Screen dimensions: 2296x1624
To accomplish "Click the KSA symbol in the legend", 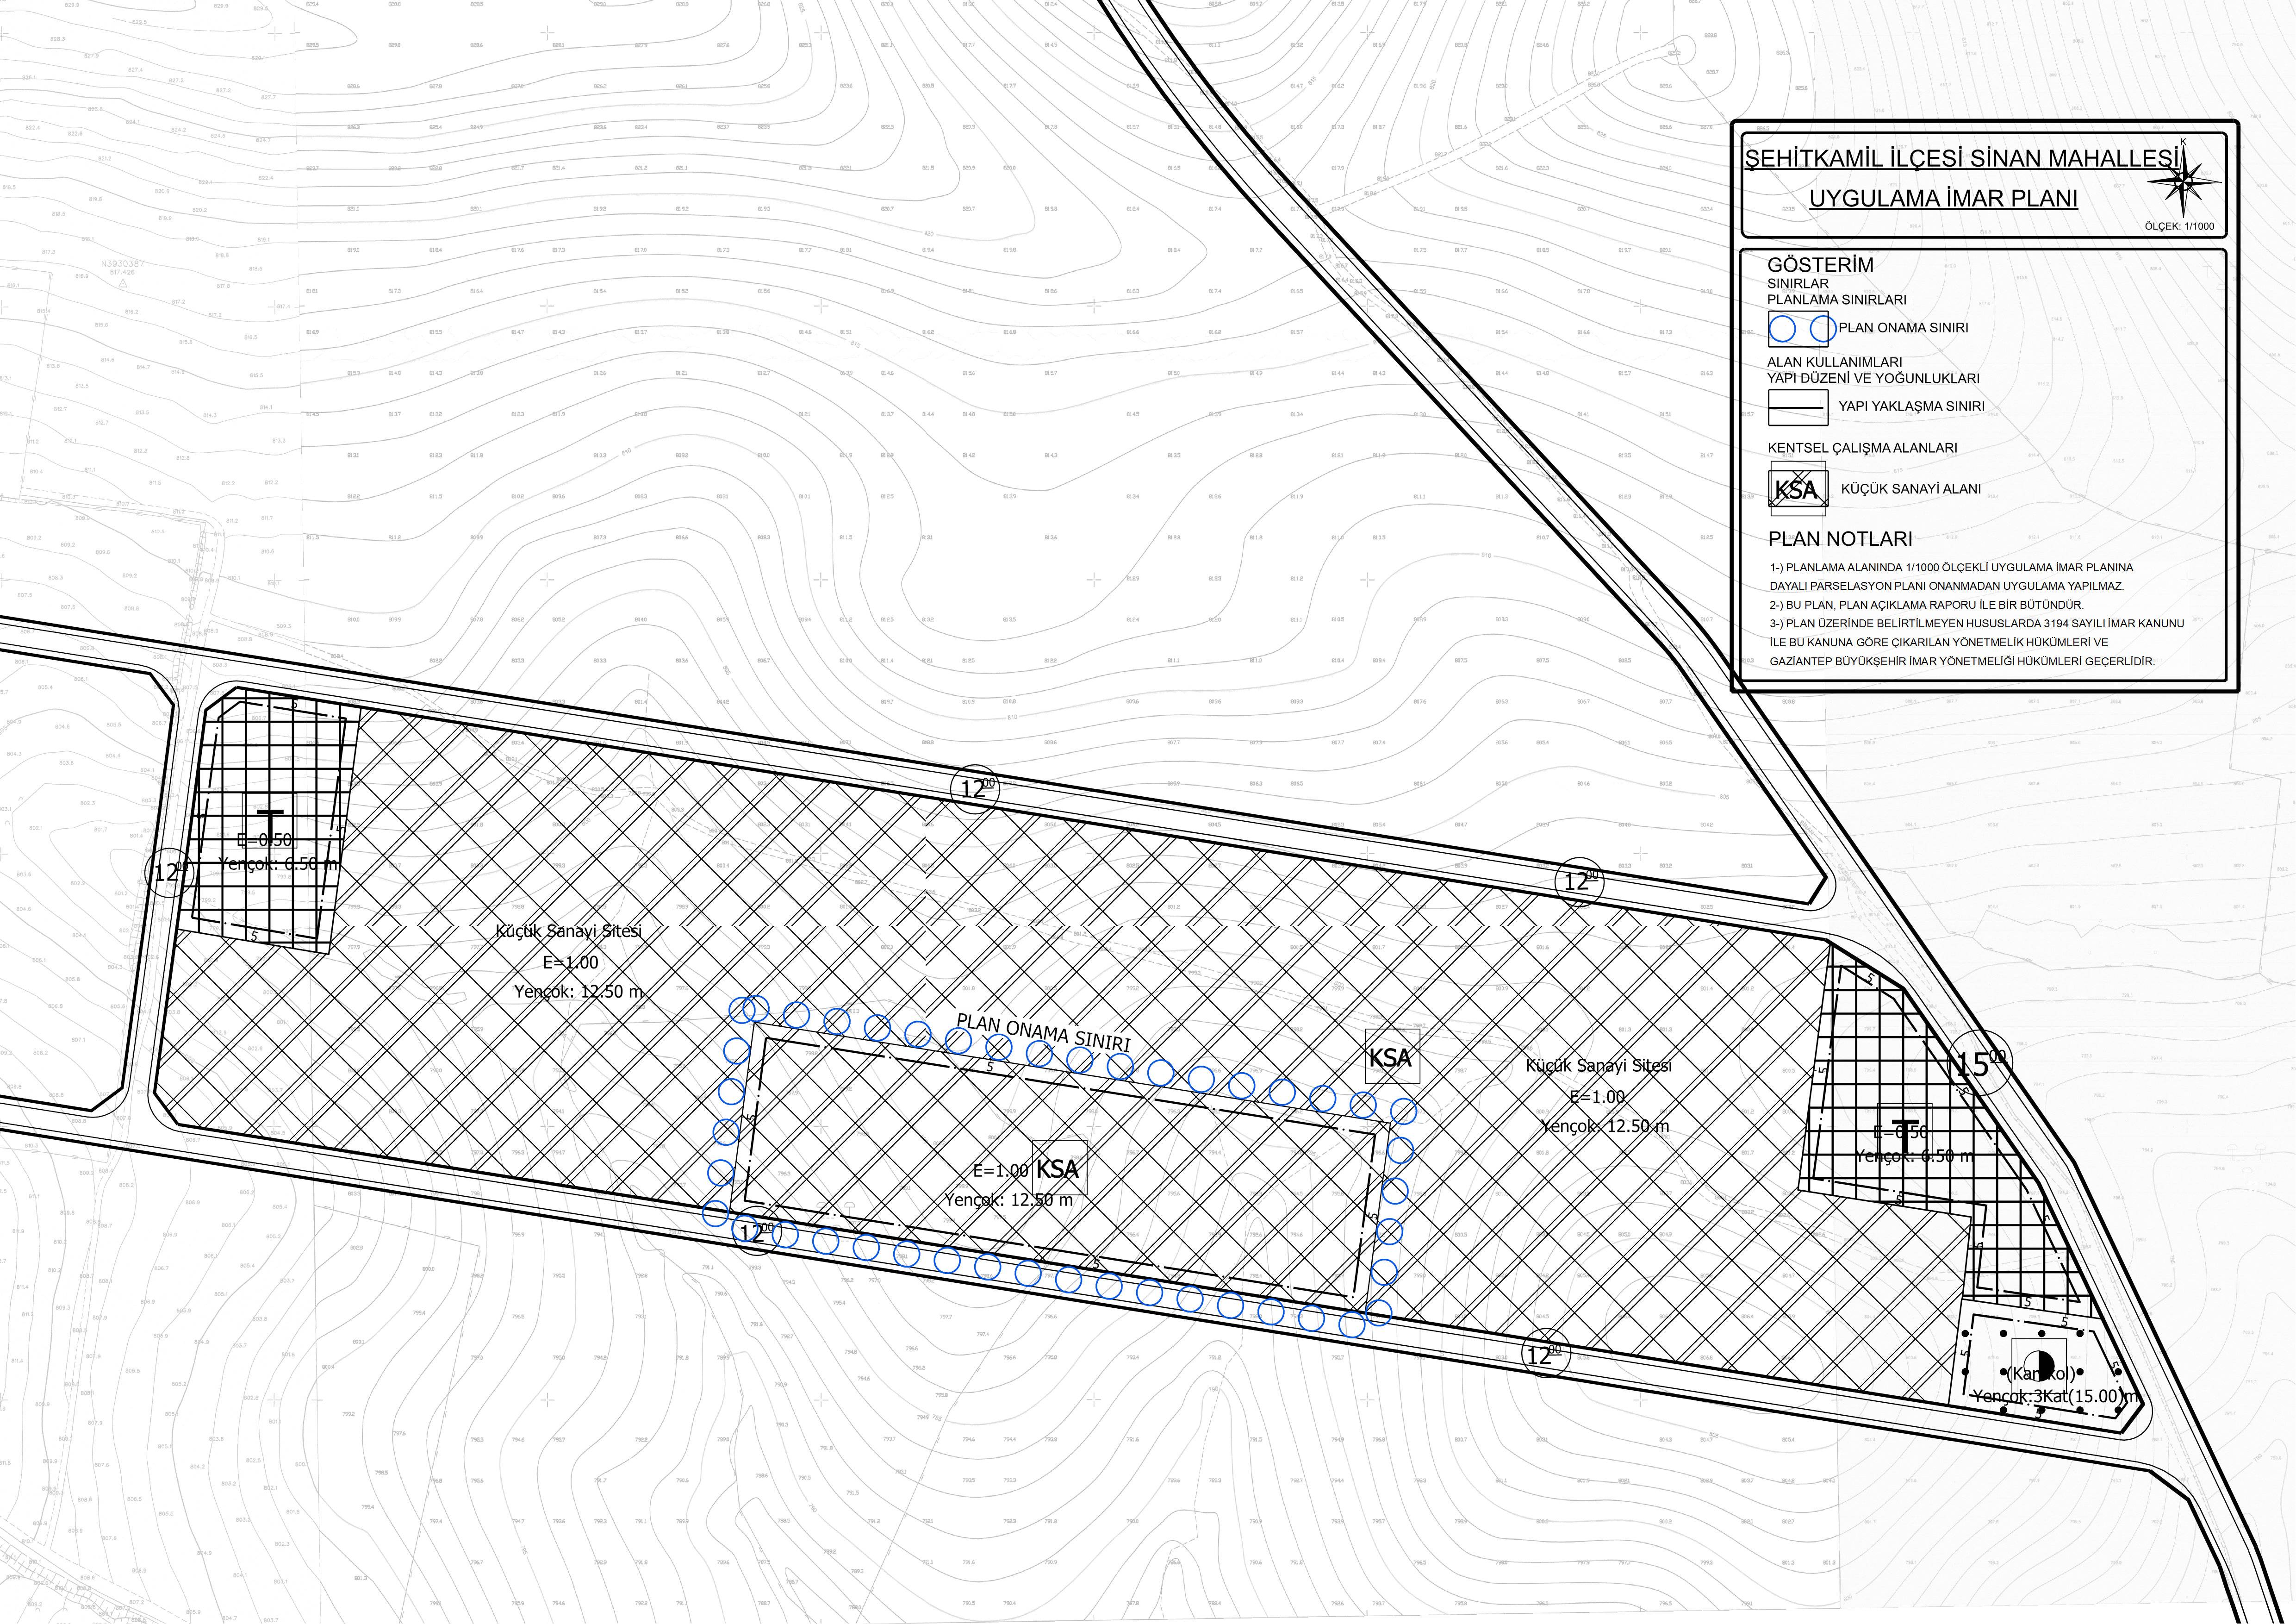I will point(1797,489).
